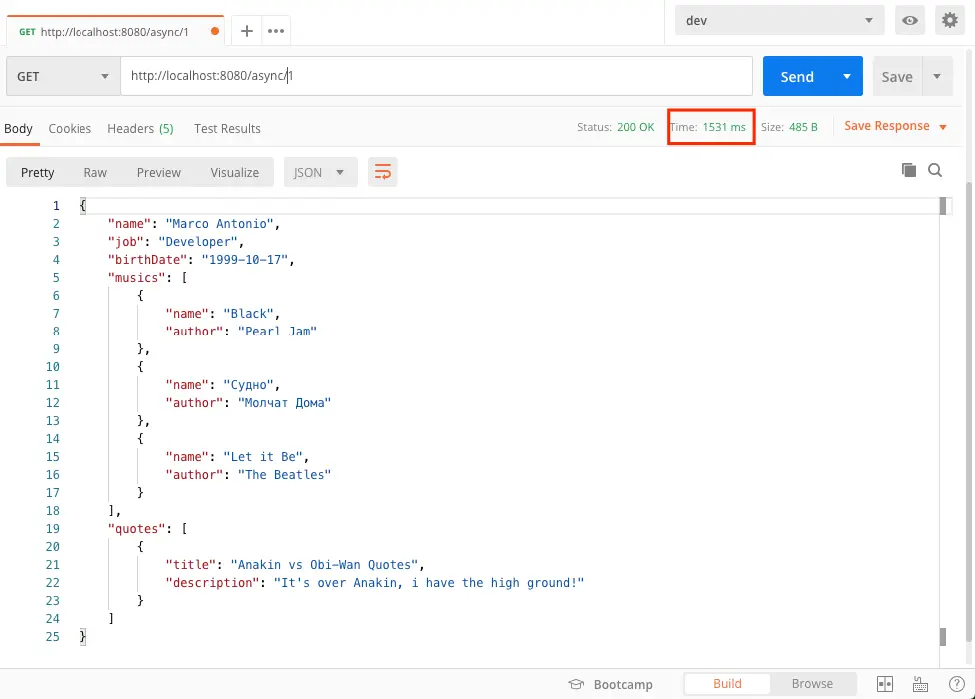Copy response with the clipboard icon
The width and height of the screenshot is (975, 699).
point(908,170)
